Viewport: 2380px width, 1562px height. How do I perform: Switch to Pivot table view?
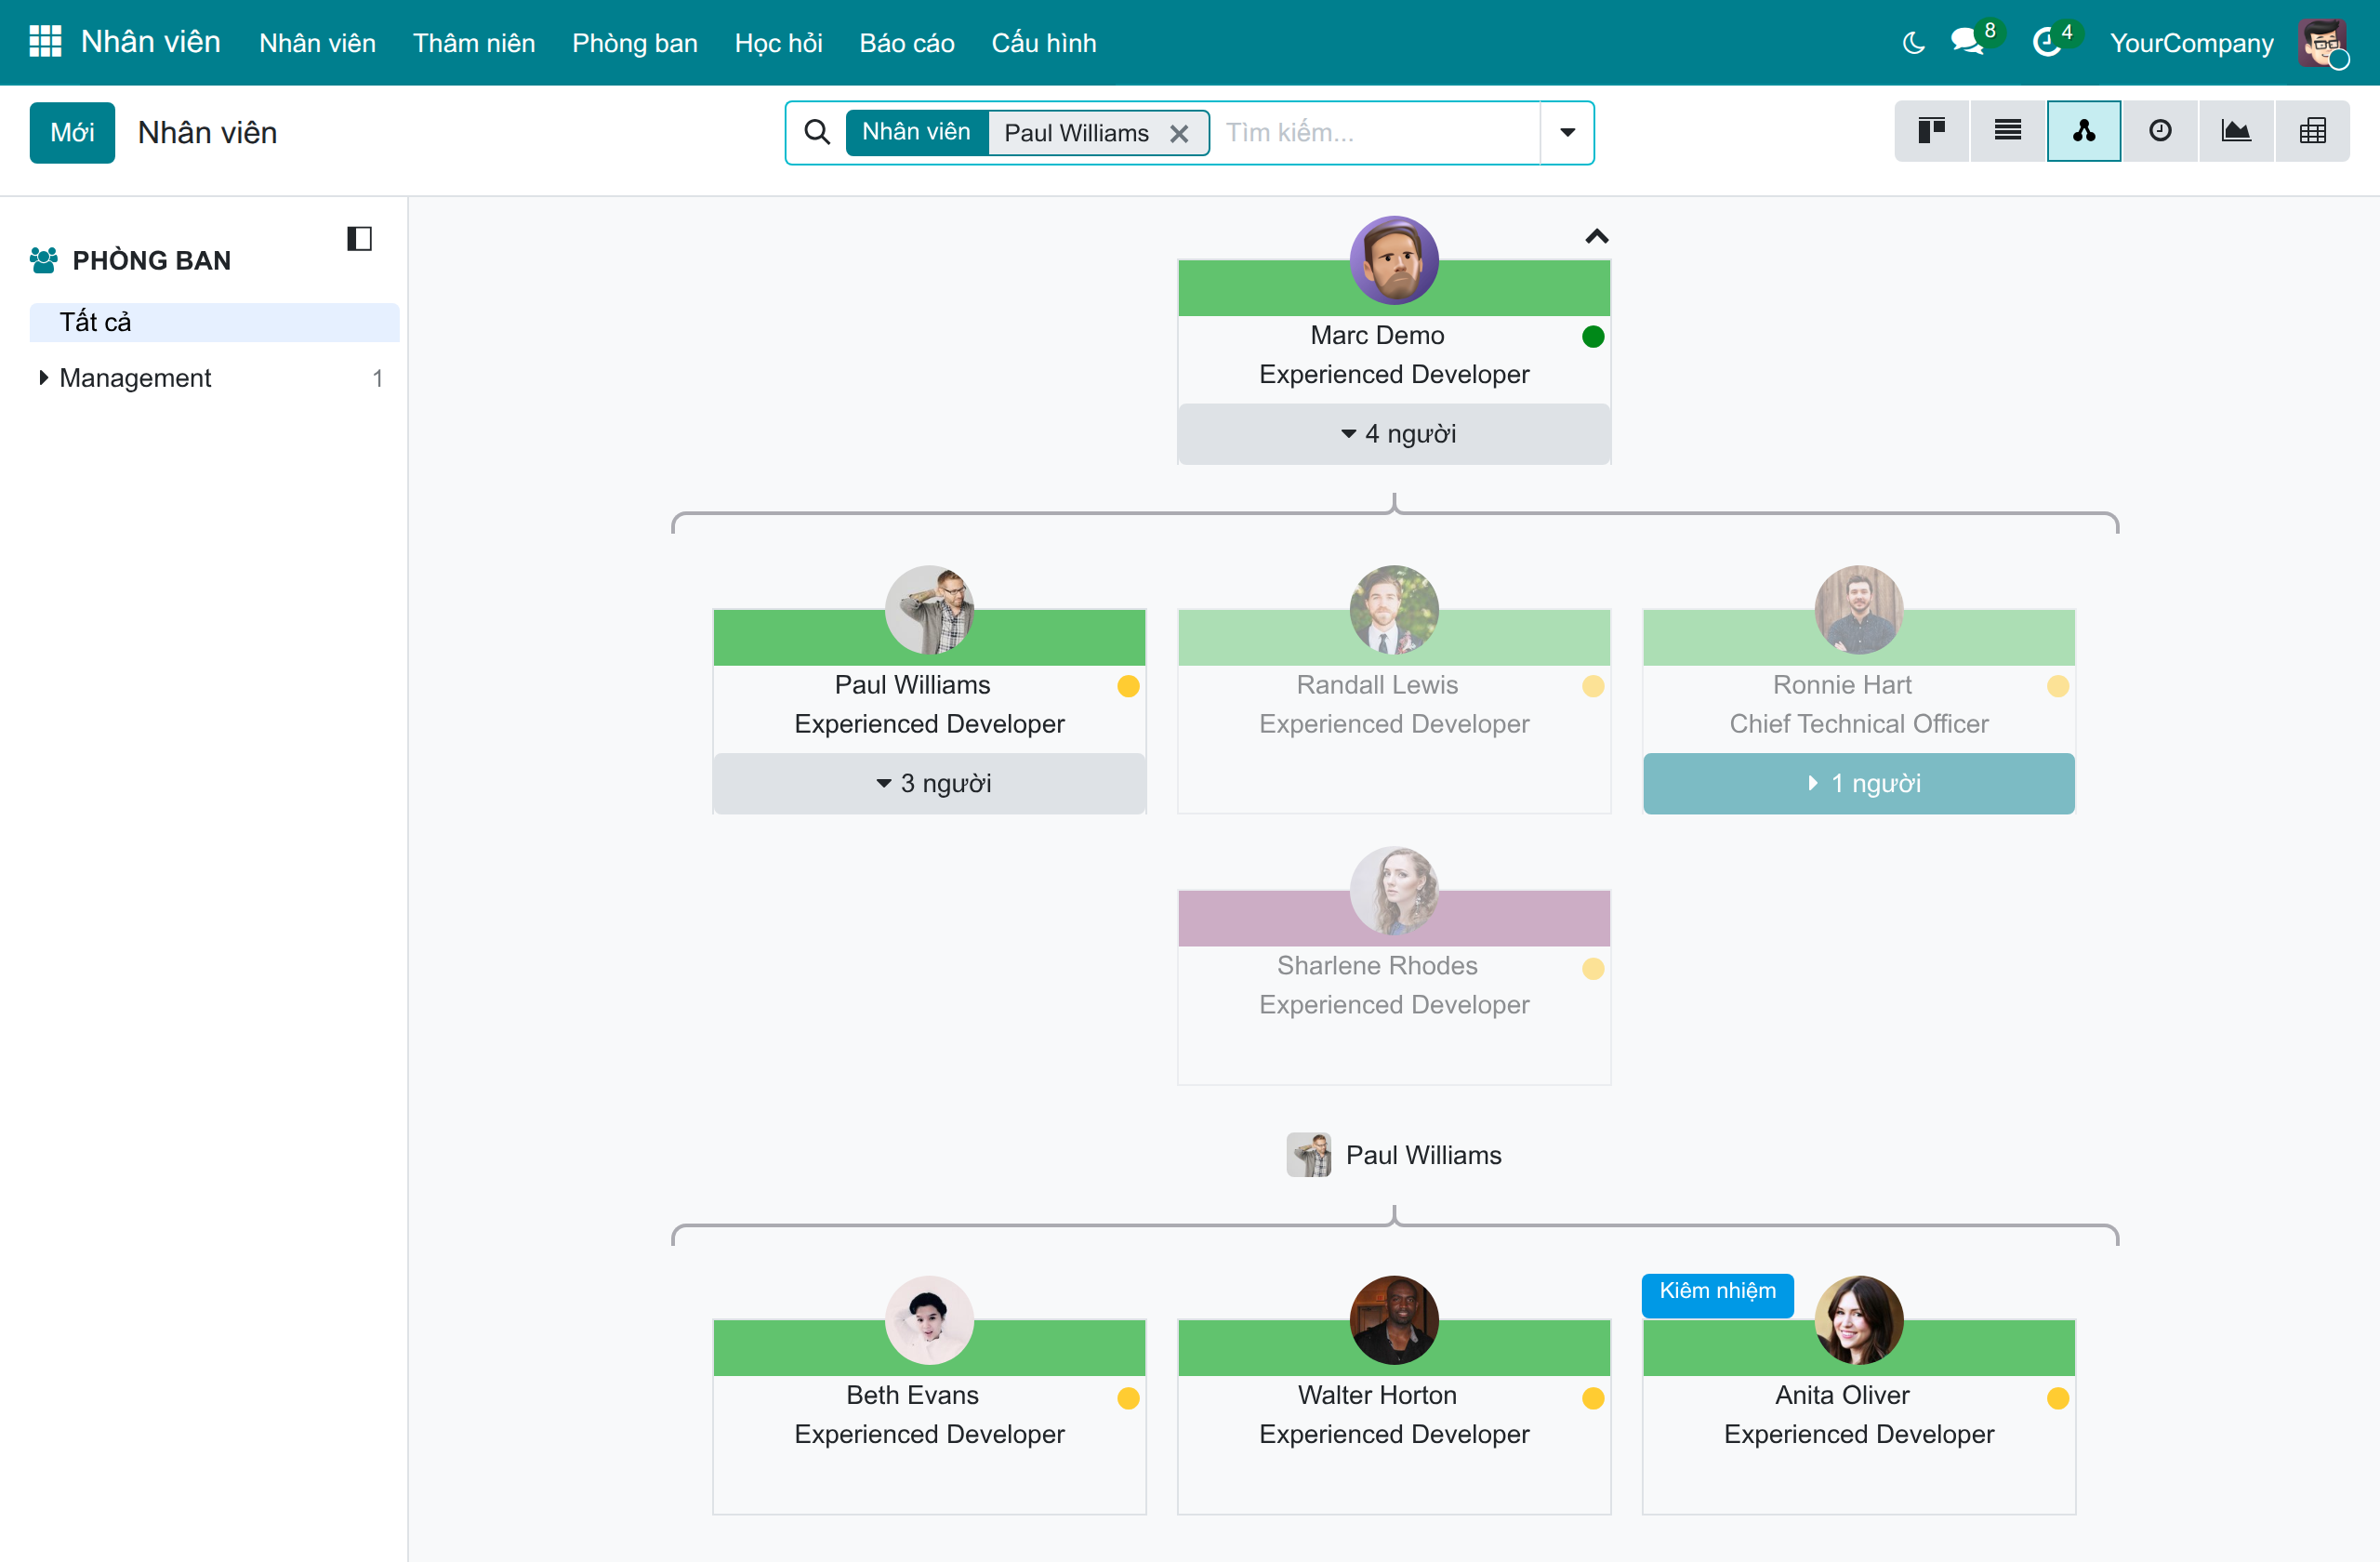tap(2312, 130)
